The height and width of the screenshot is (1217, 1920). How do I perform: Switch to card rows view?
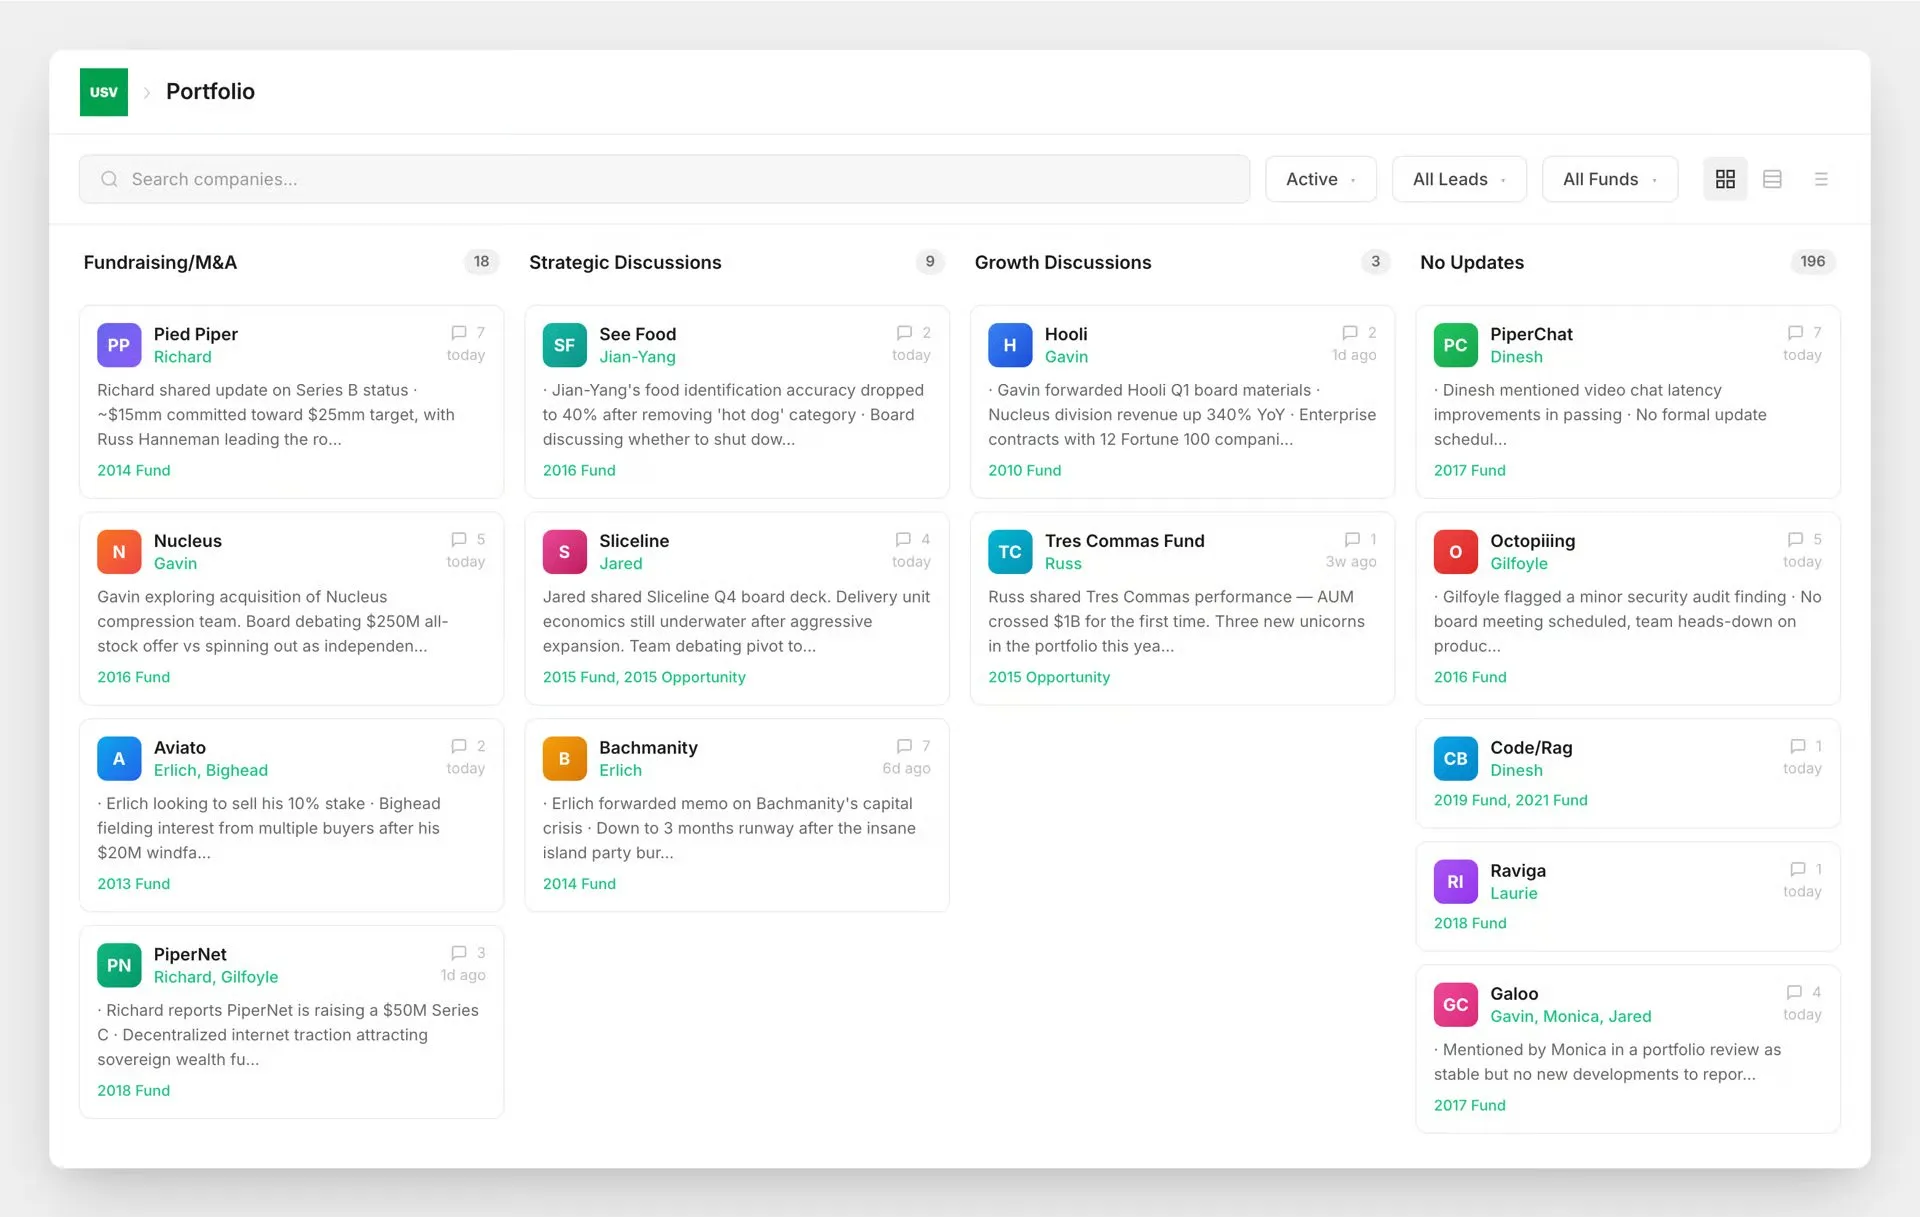coord(1772,179)
